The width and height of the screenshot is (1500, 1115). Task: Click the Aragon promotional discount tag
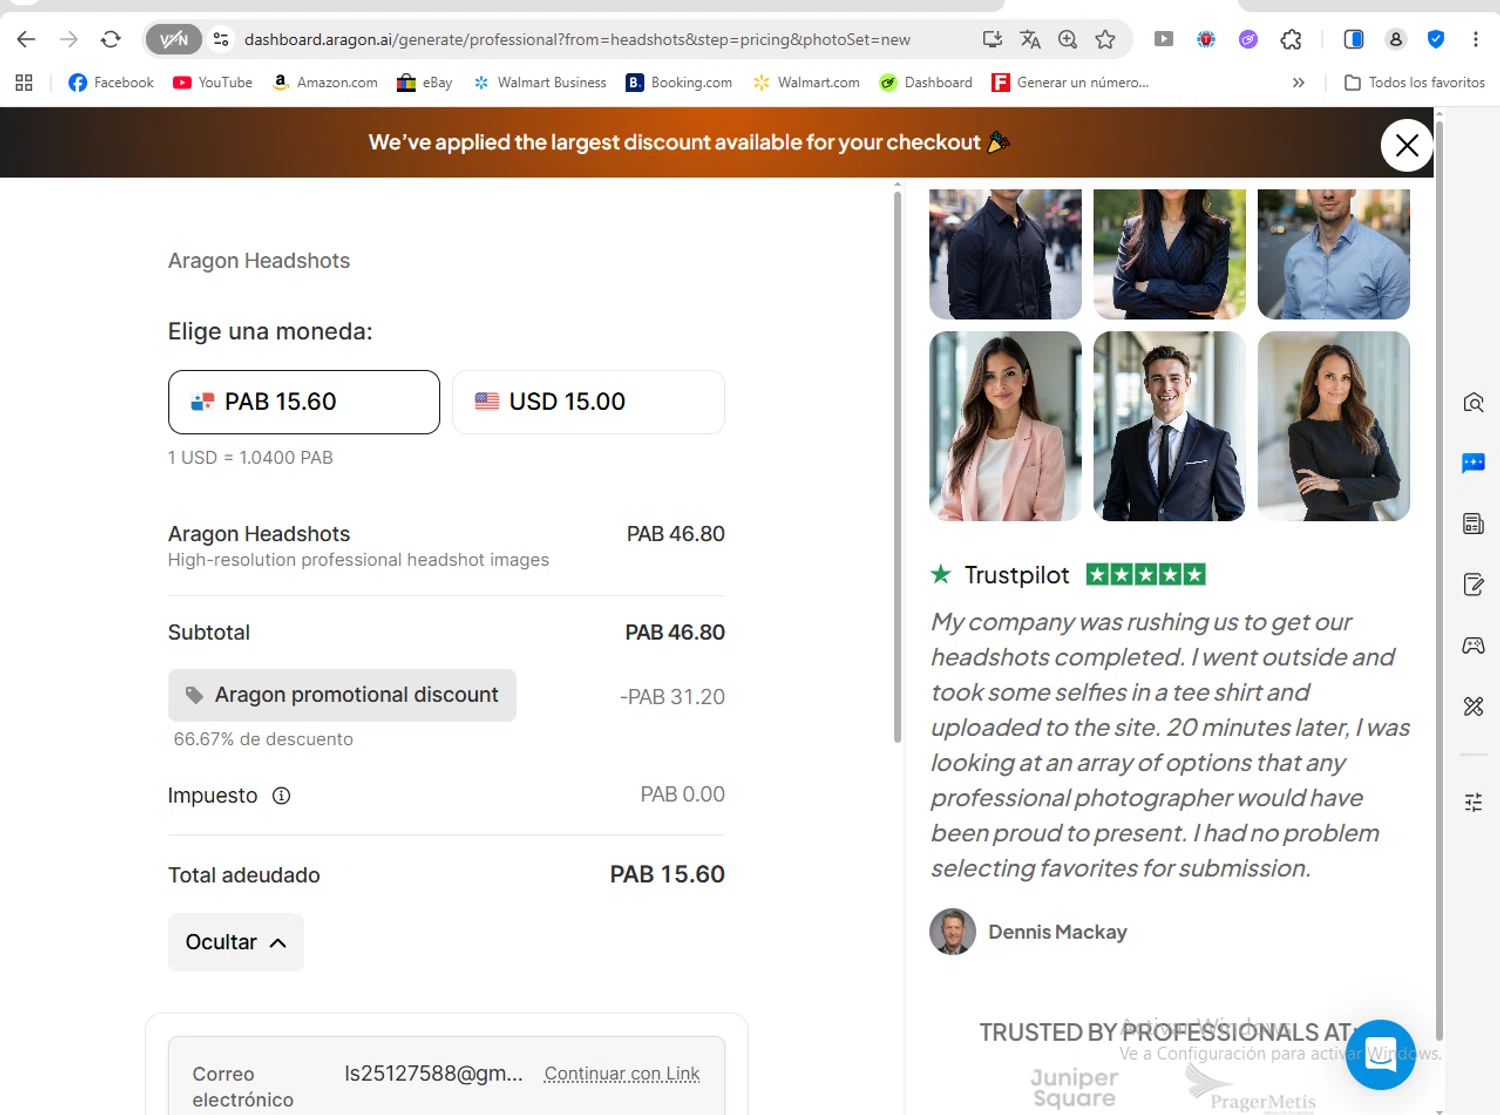point(342,695)
